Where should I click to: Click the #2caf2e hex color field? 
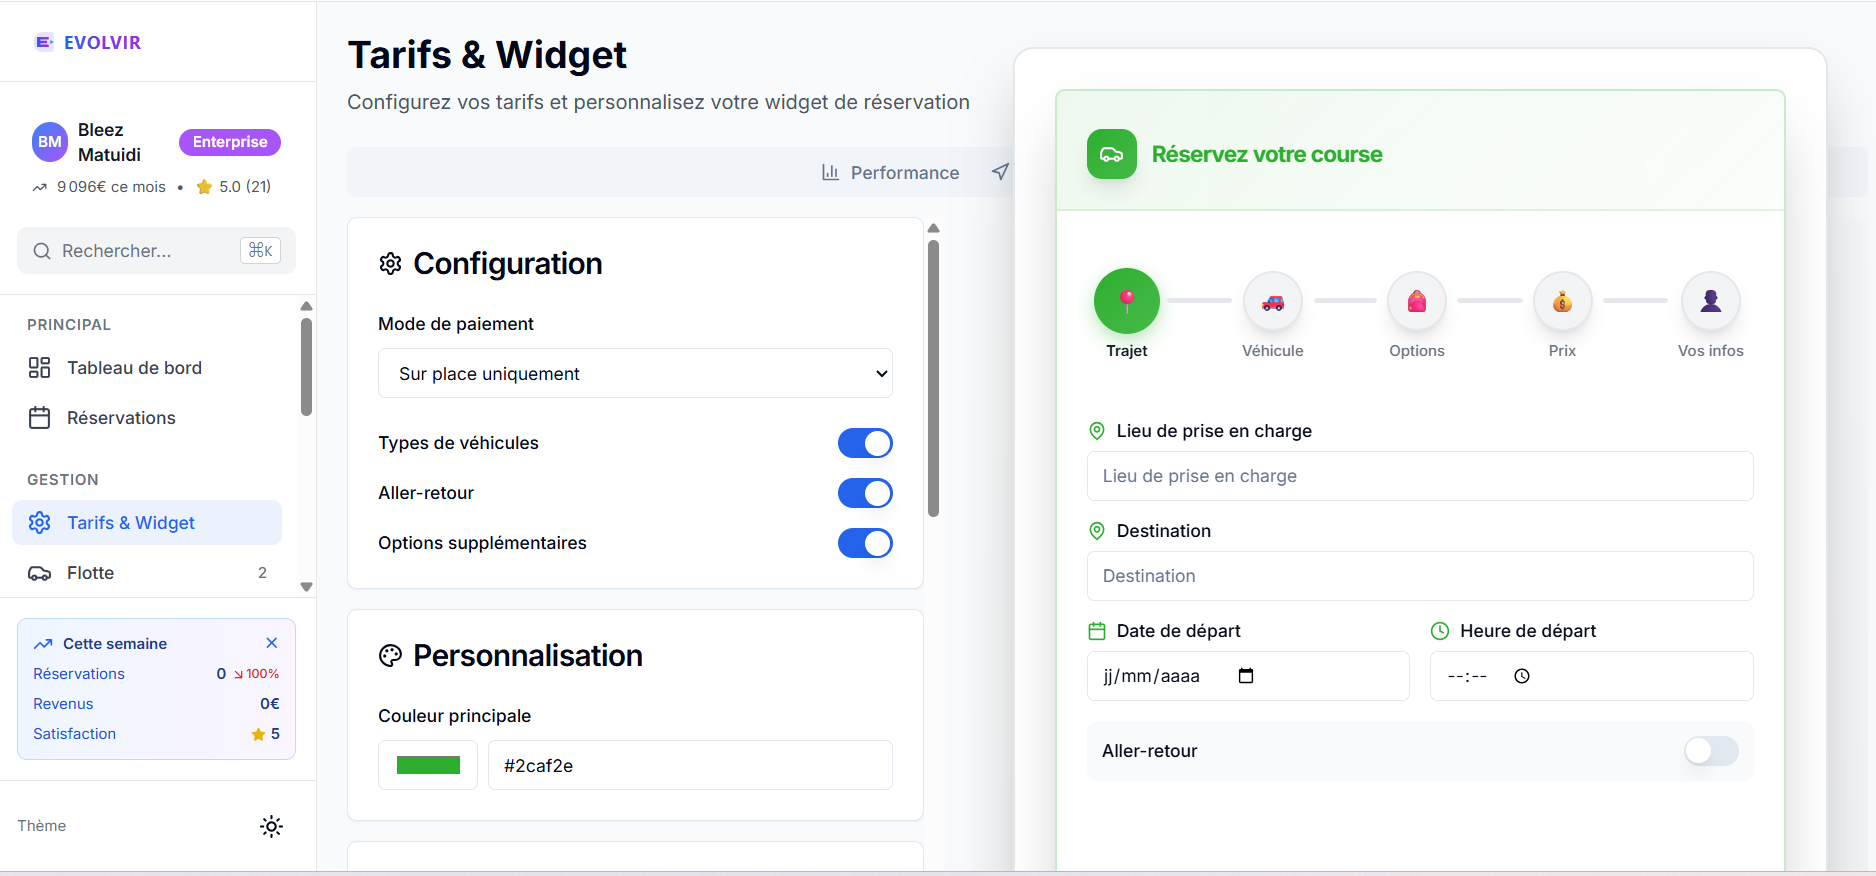point(690,765)
